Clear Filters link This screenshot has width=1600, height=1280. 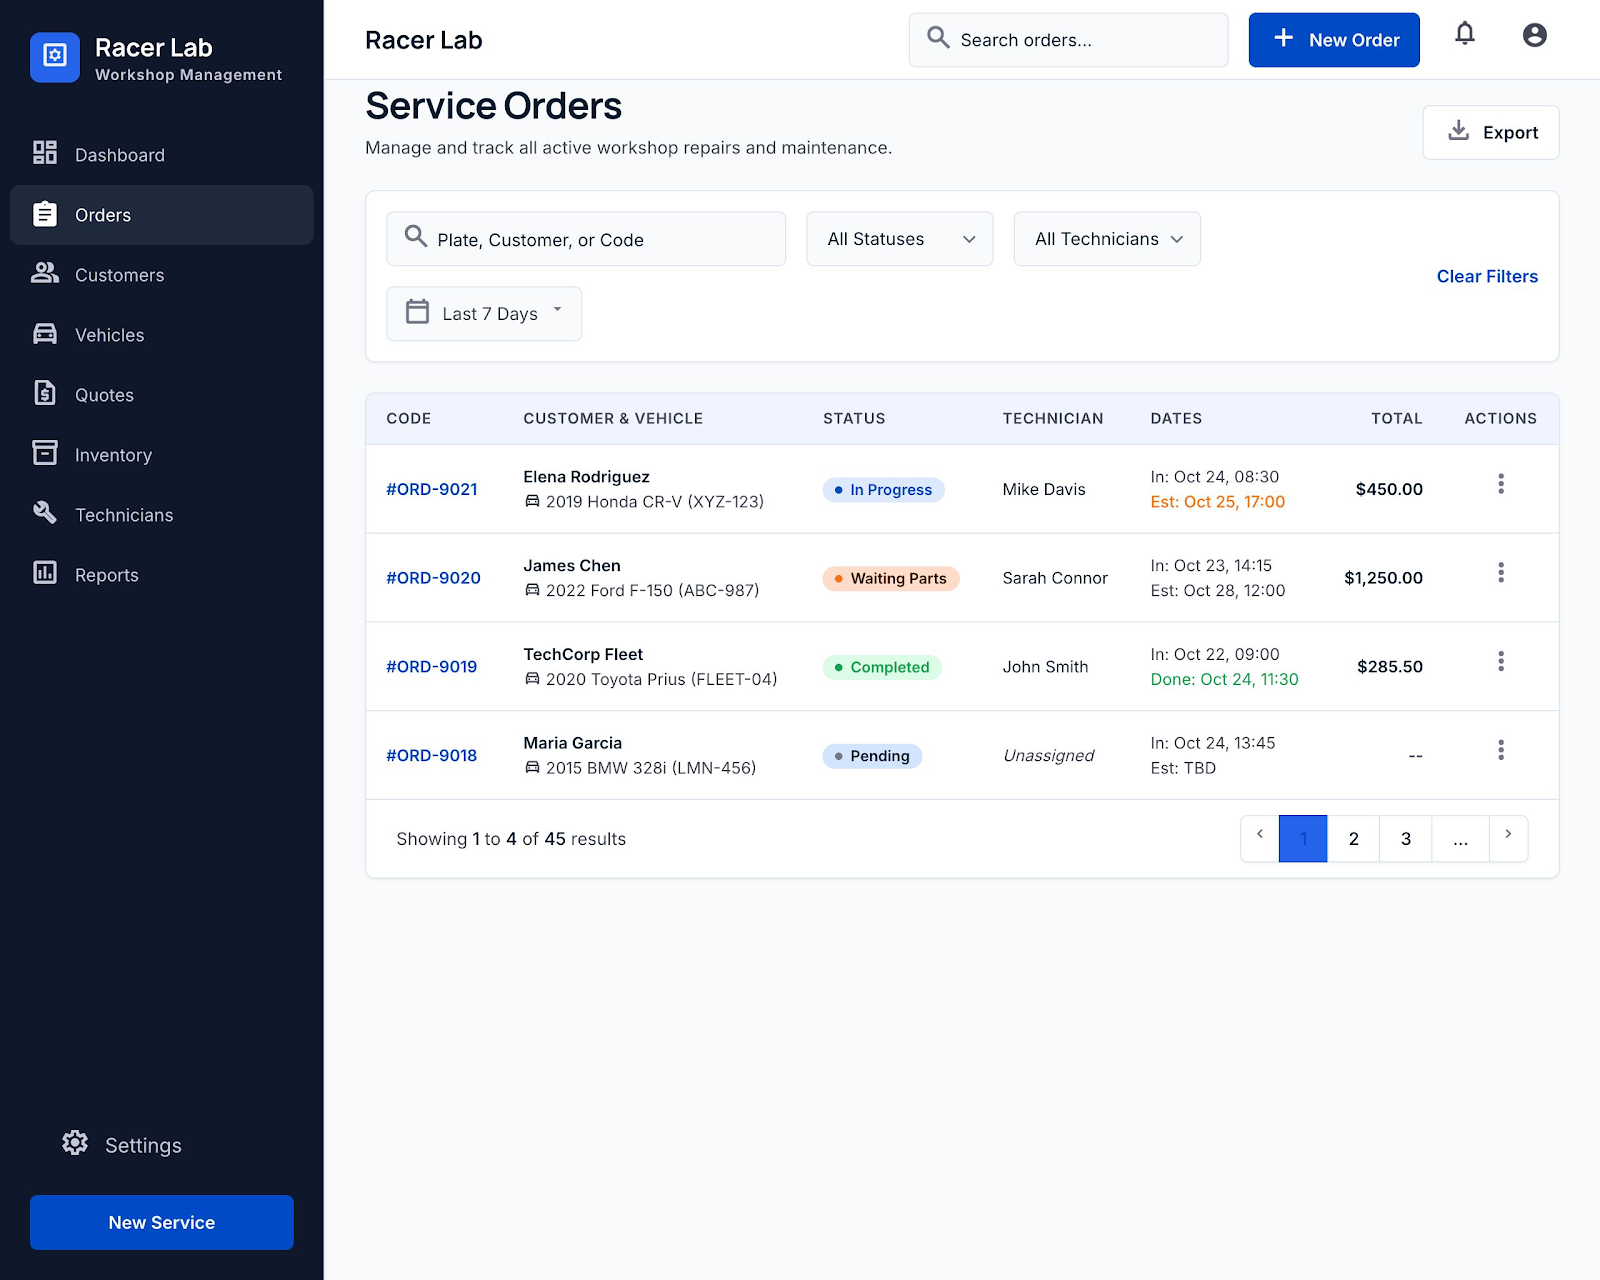1487,276
